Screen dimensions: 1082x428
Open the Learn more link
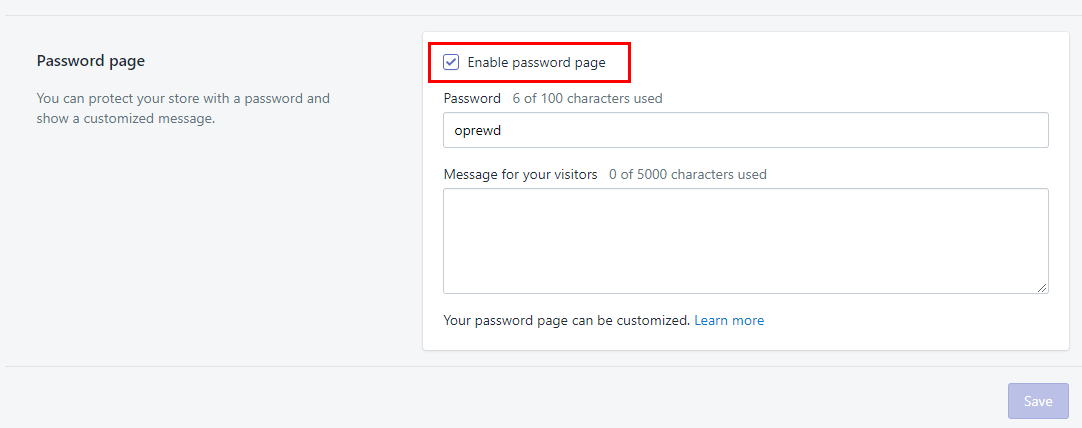(729, 321)
